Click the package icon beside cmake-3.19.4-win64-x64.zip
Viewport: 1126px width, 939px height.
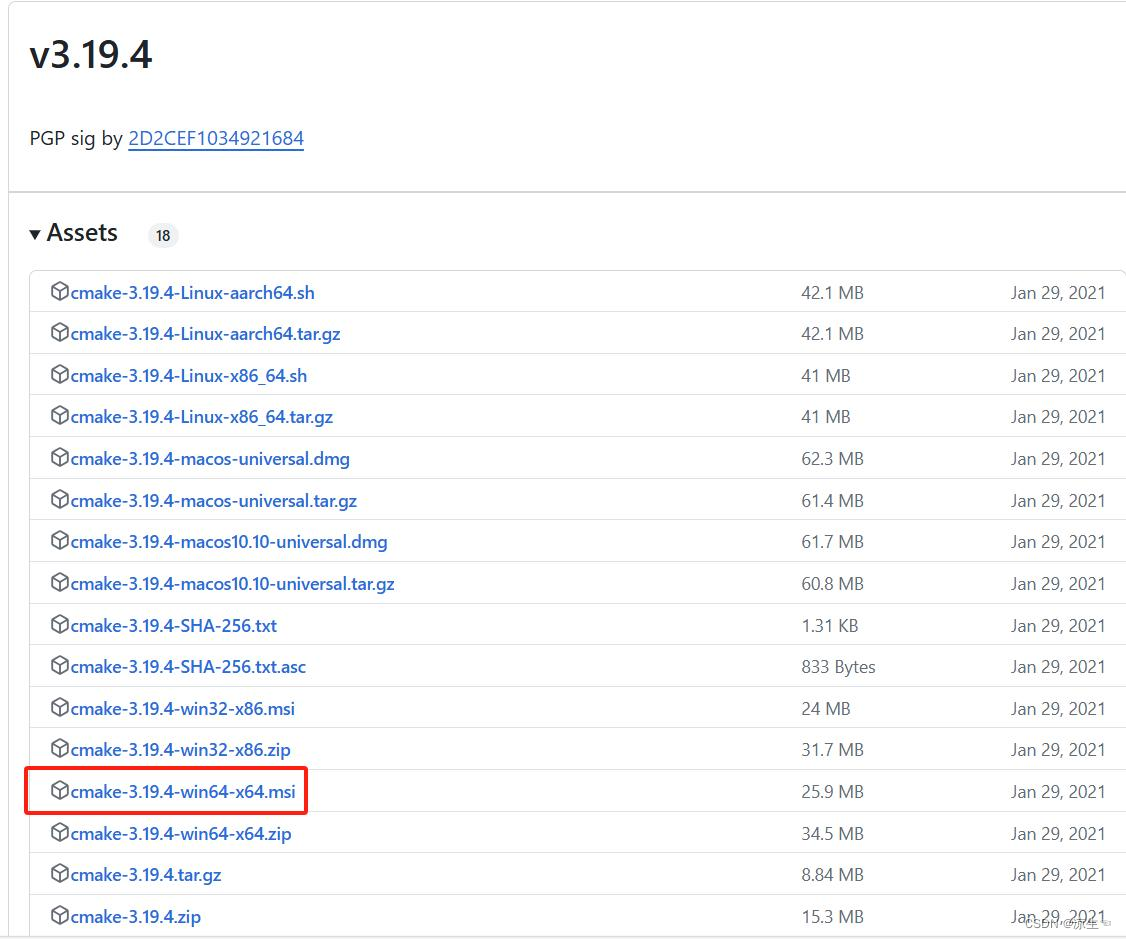tap(60, 833)
